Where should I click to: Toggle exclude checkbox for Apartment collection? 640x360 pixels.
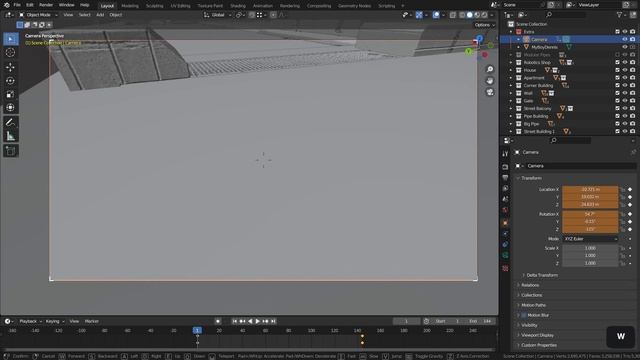[617, 78]
